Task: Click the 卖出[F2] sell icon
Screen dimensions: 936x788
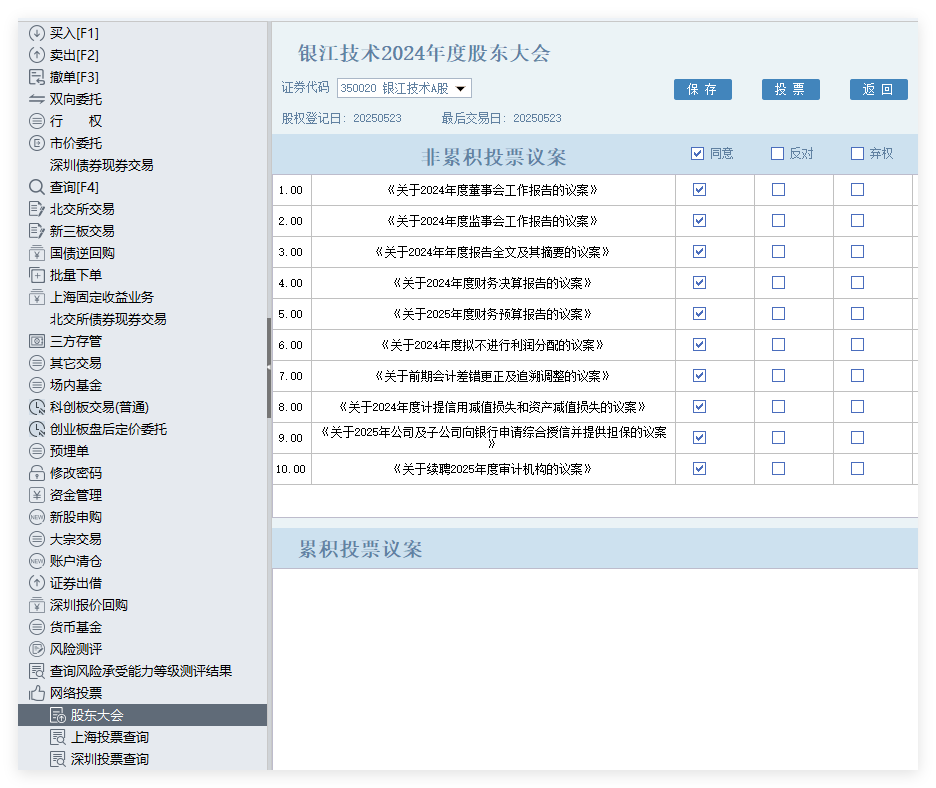Action: tap(37, 55)
